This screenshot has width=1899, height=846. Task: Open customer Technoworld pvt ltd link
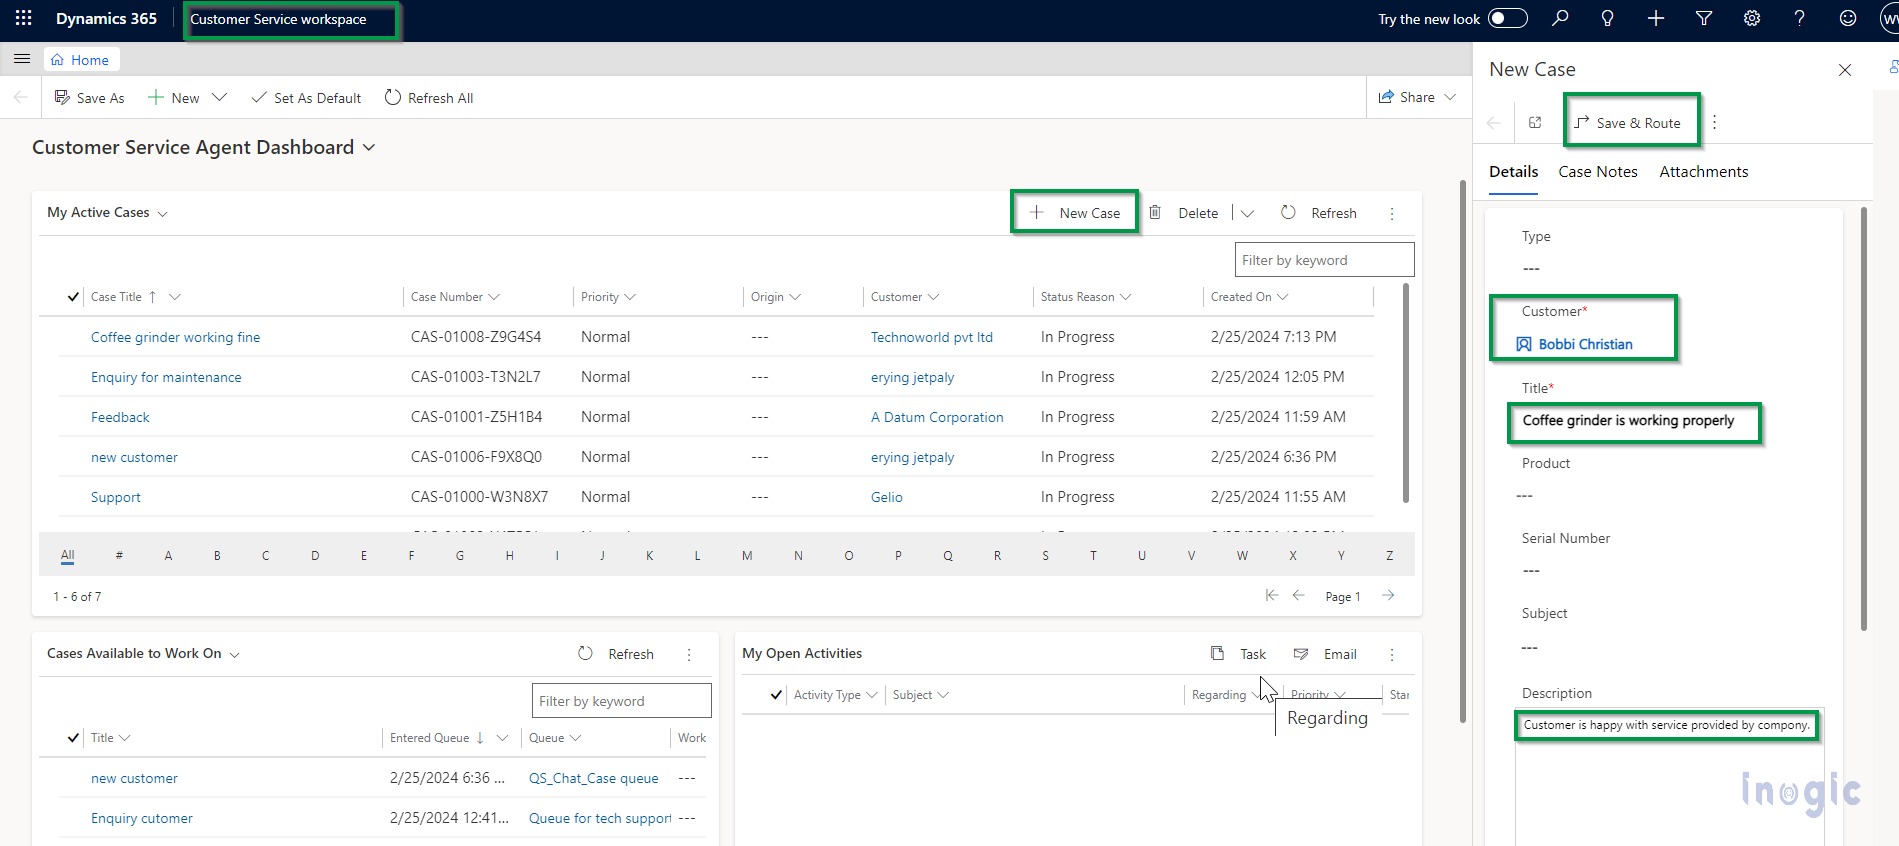pyautogui.click(x=932, y=337)
